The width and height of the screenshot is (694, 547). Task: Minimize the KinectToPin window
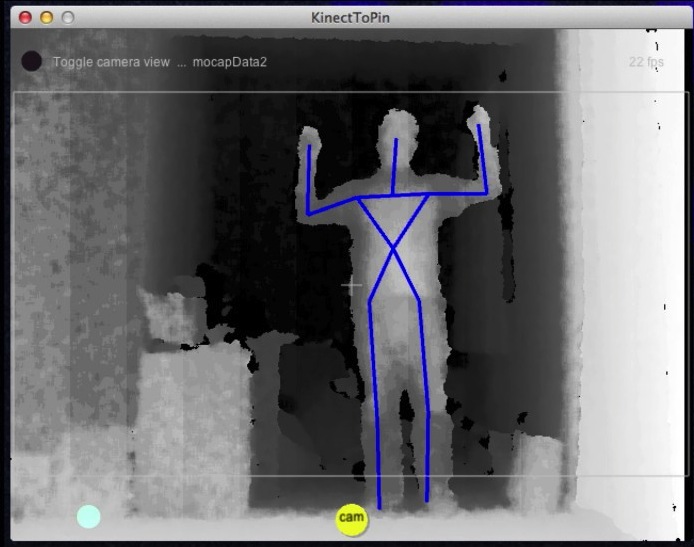46,17
